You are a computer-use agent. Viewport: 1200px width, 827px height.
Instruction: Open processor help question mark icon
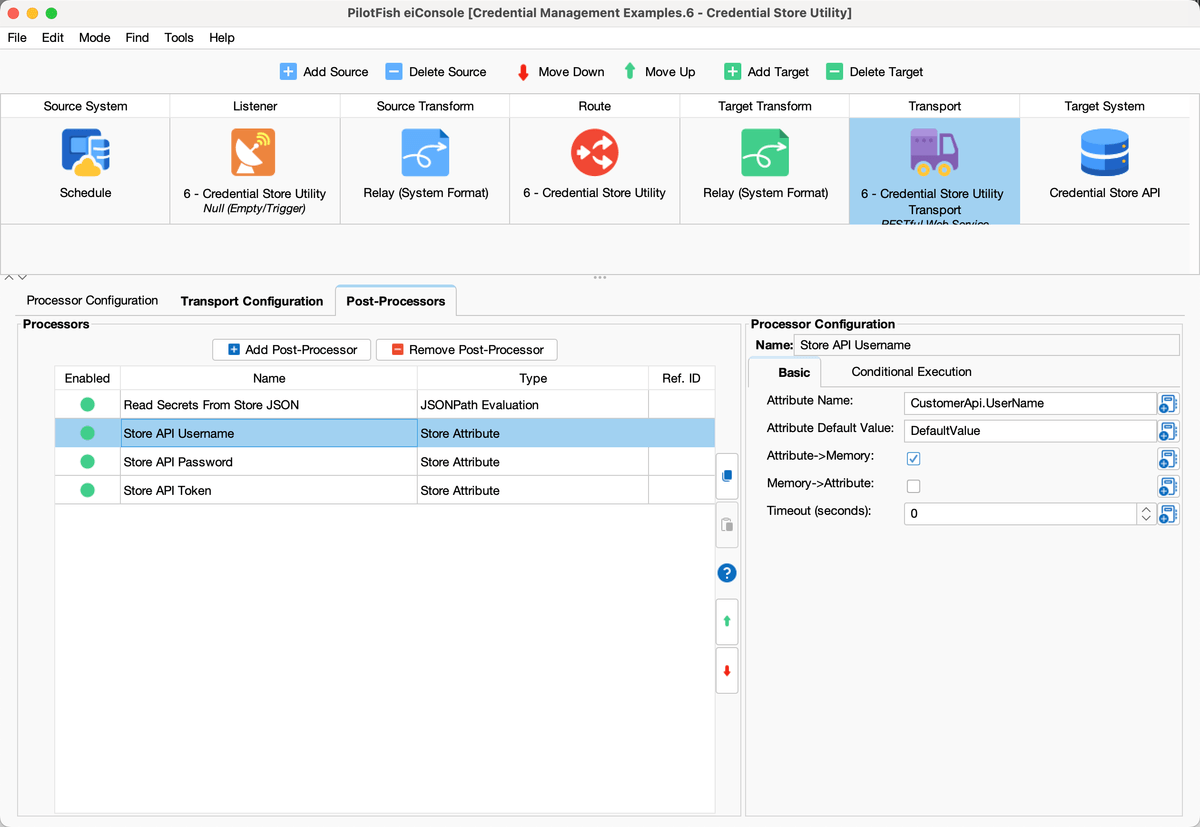pos(727,573)
